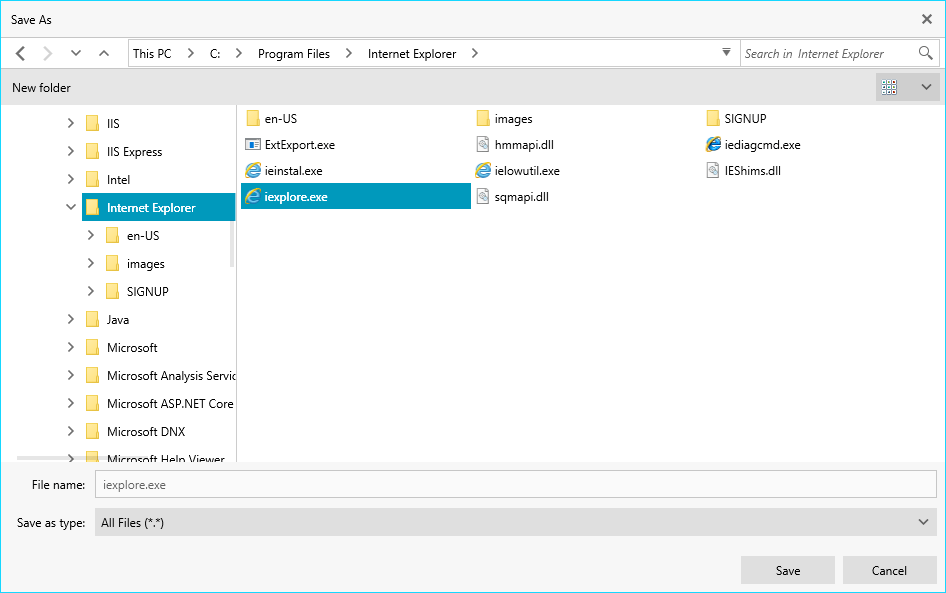Click the iediagcmd.exe IE icon

713,144
